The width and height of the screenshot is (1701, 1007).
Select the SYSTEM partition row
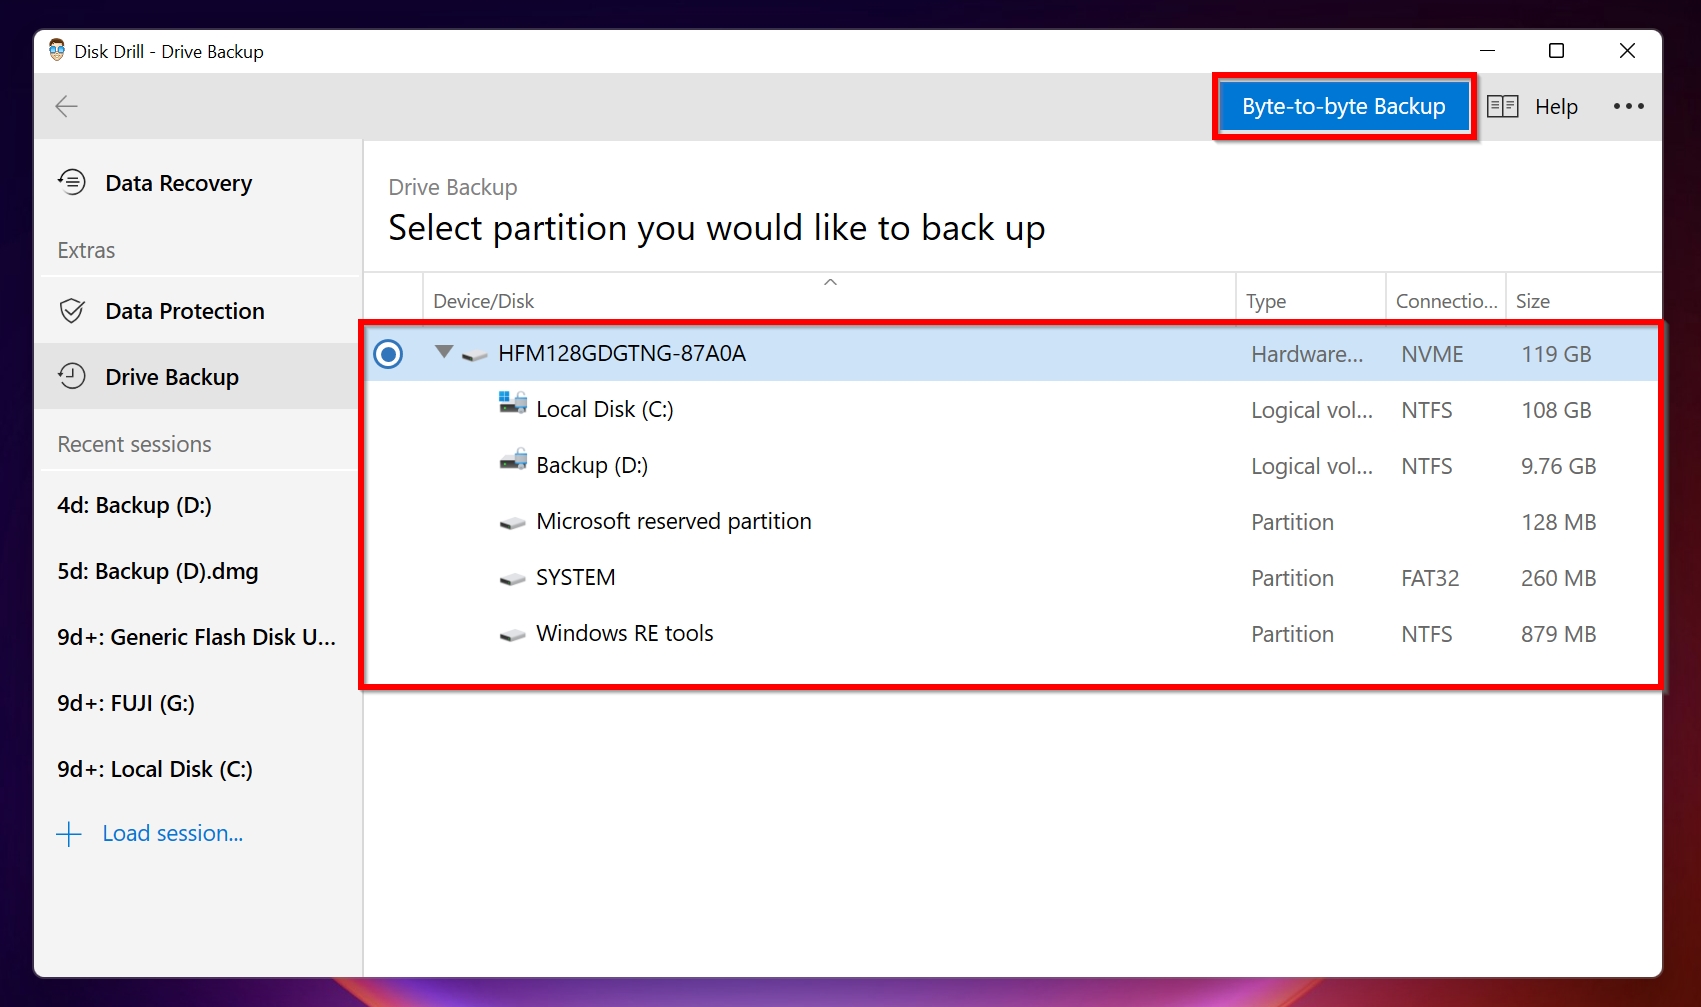(1011, 578)
